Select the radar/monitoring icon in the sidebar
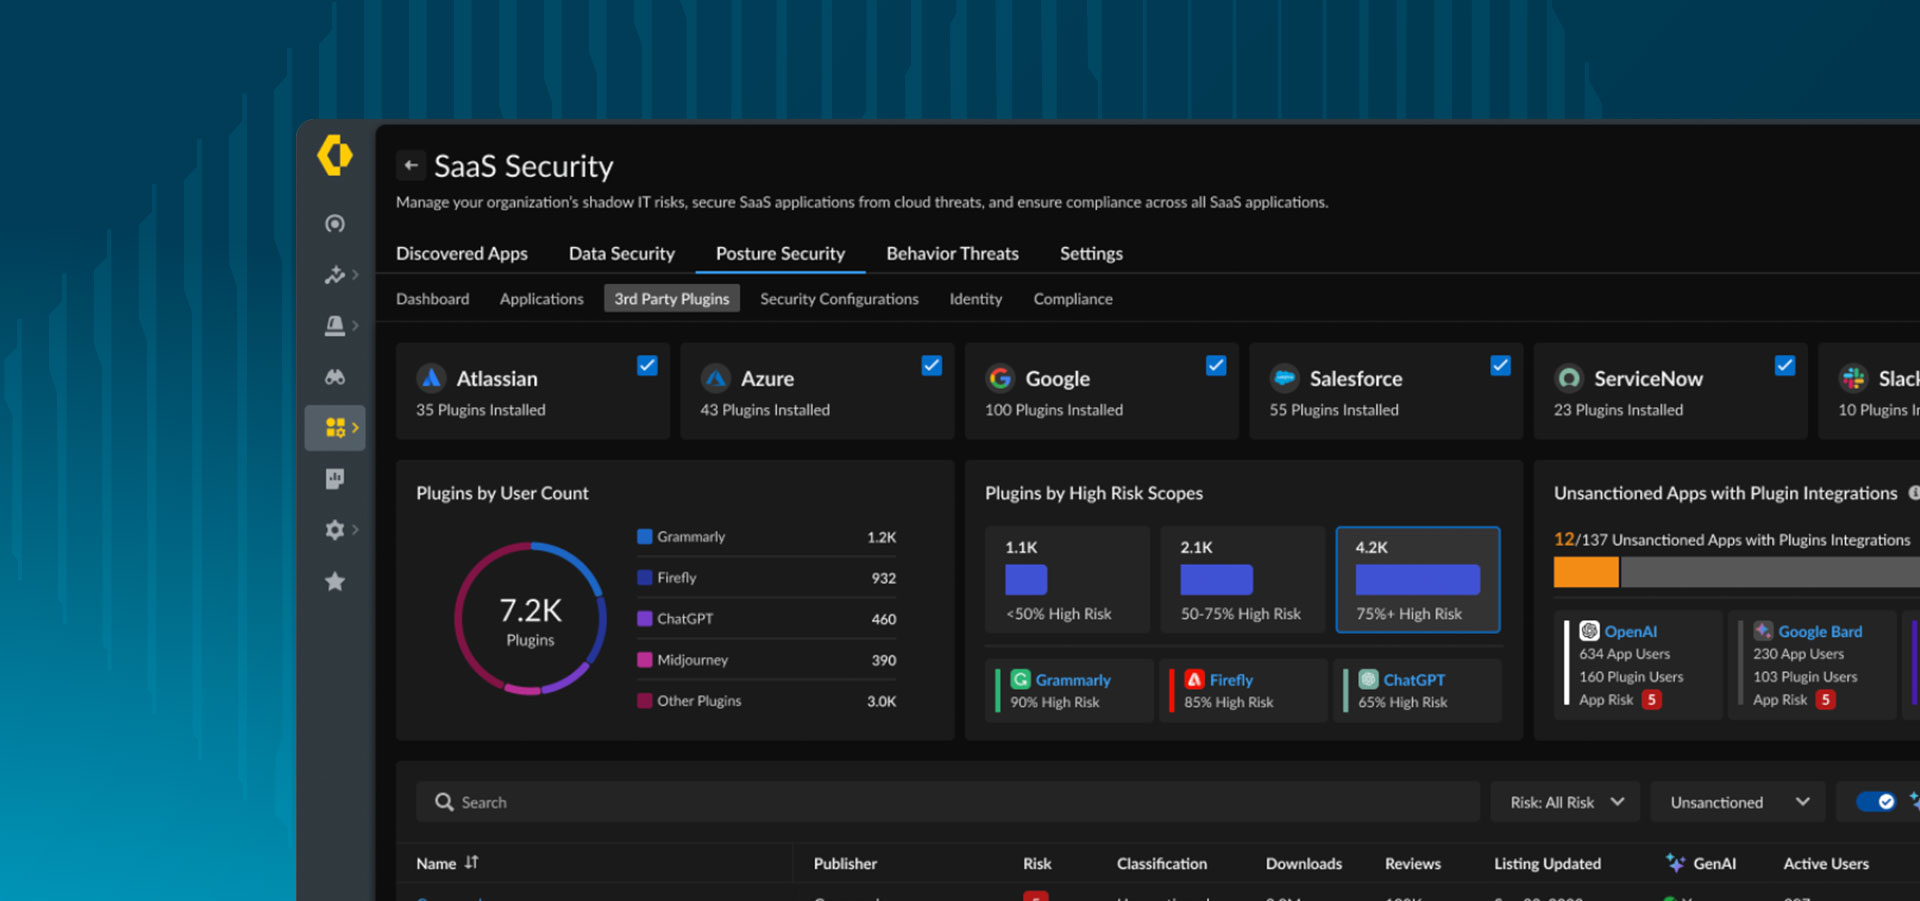The height and width of the screenshot is (901, 1920). tap(335, 223)
